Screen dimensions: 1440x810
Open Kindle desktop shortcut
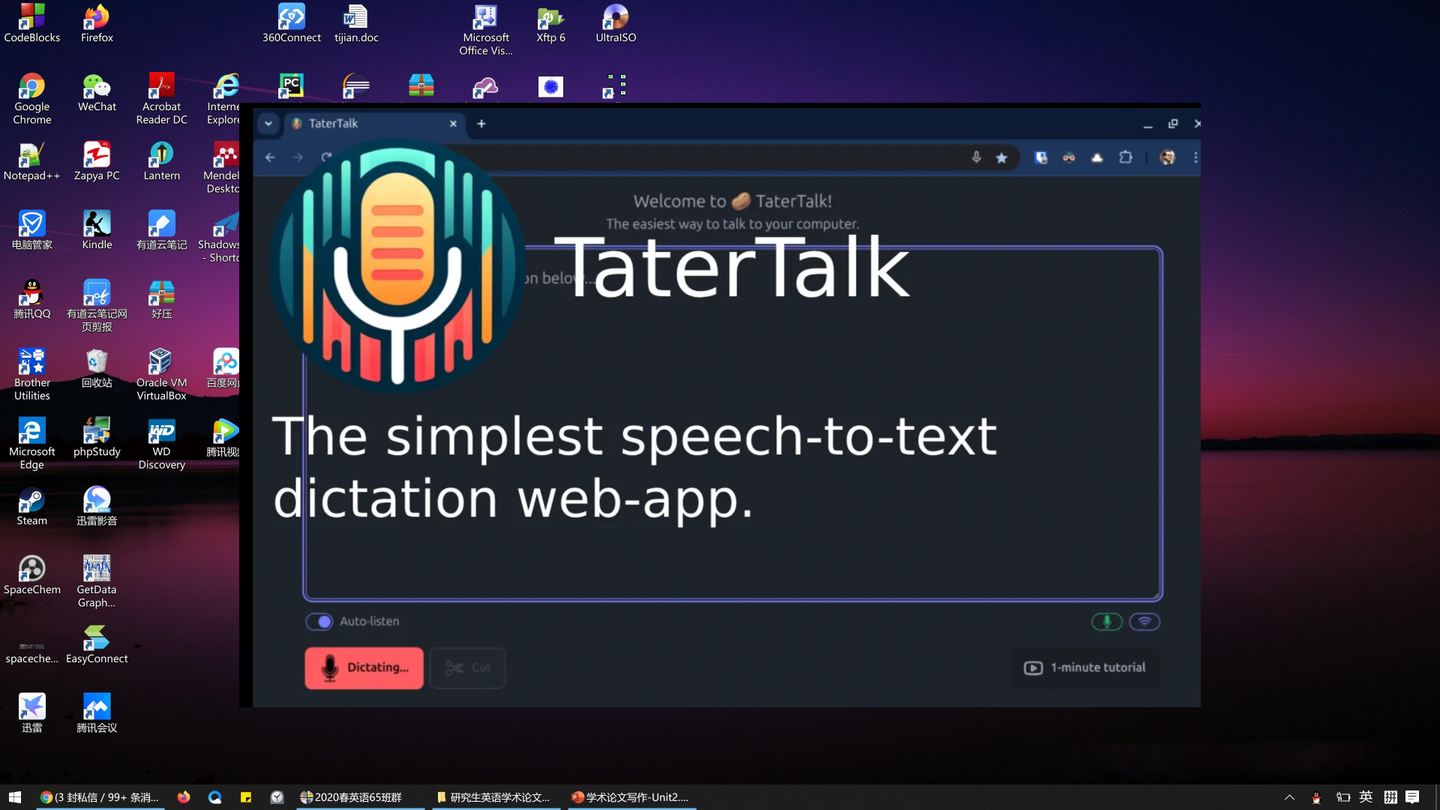pos(97,230)
